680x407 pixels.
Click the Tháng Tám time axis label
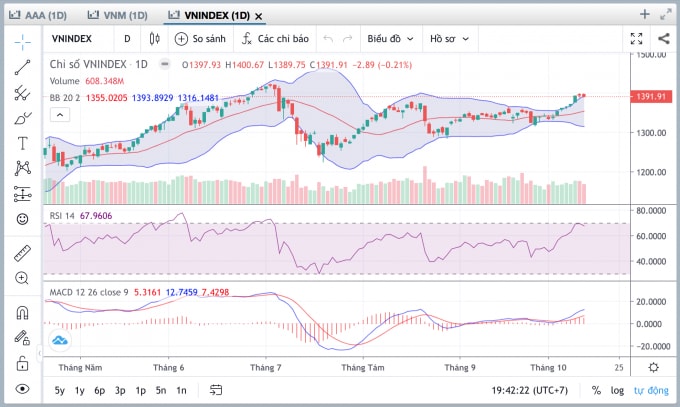363,368
